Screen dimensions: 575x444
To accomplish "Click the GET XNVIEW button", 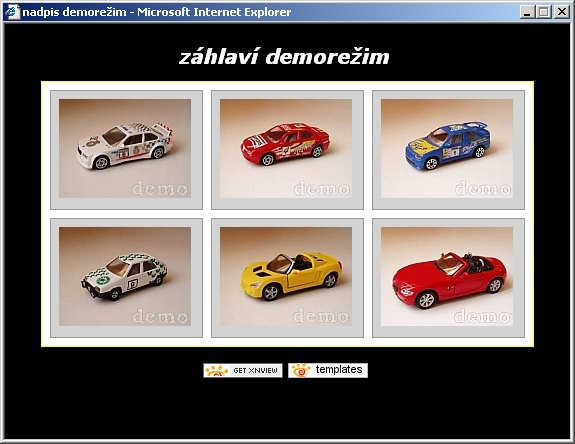I will [243, 370].
